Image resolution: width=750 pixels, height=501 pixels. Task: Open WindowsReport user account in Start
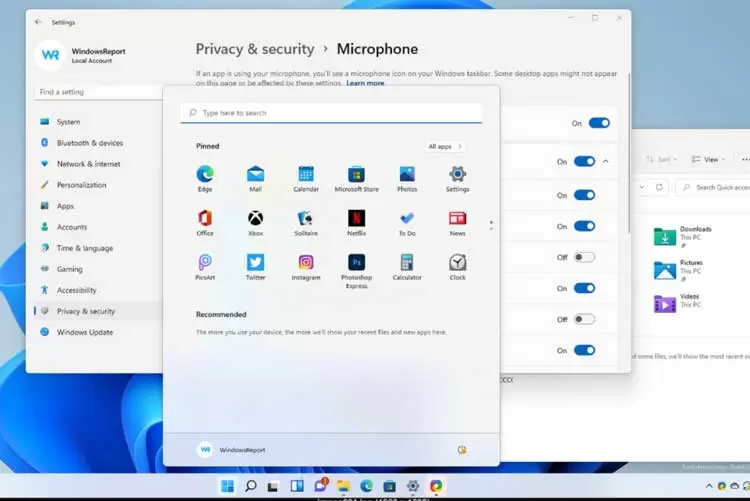pyautogui.click(x=232, y=450)
